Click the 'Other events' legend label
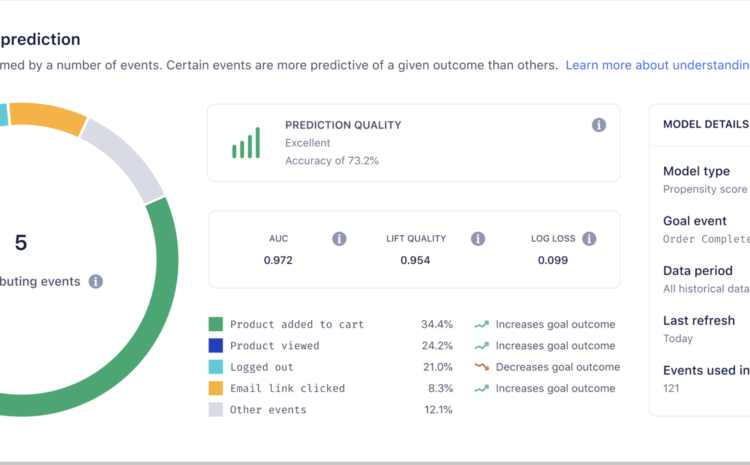Viewport: 750px width, 465px height. (x=268, y=410)
